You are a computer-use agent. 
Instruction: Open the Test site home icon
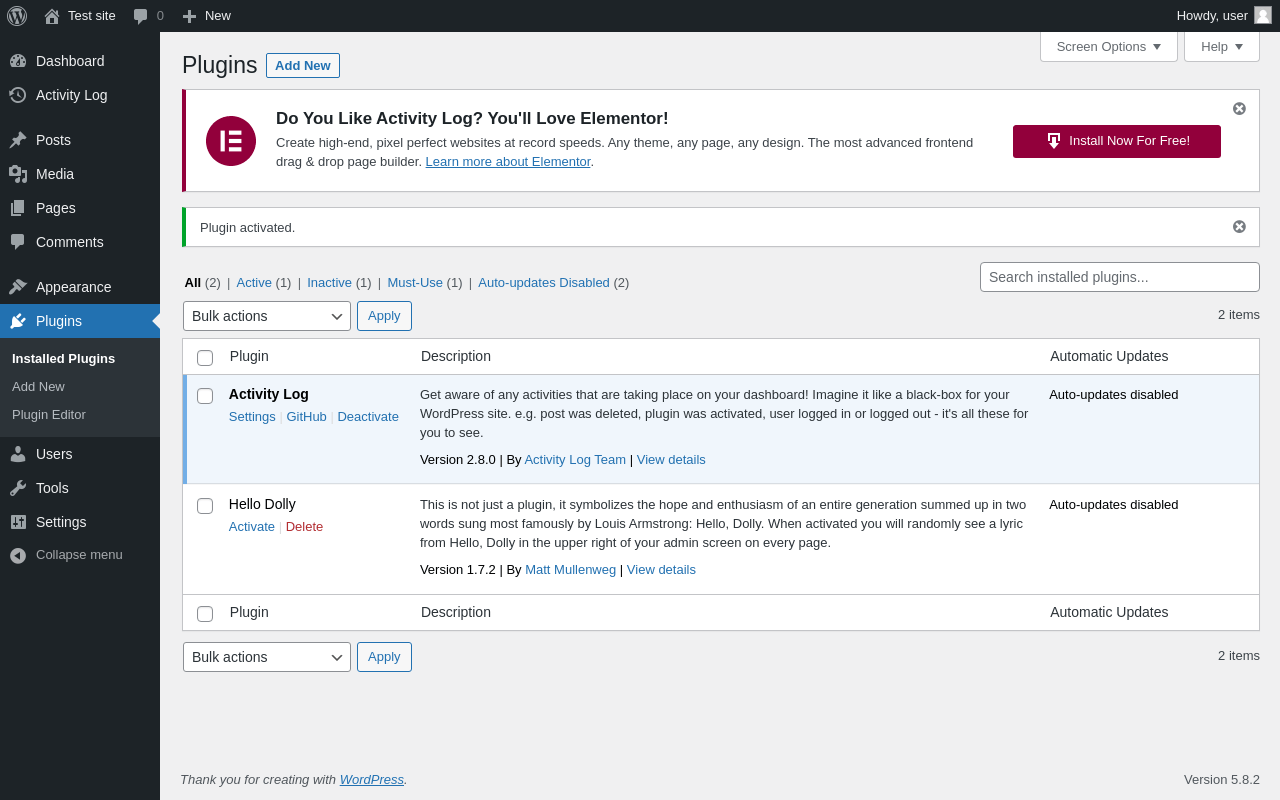pos(52,16)
